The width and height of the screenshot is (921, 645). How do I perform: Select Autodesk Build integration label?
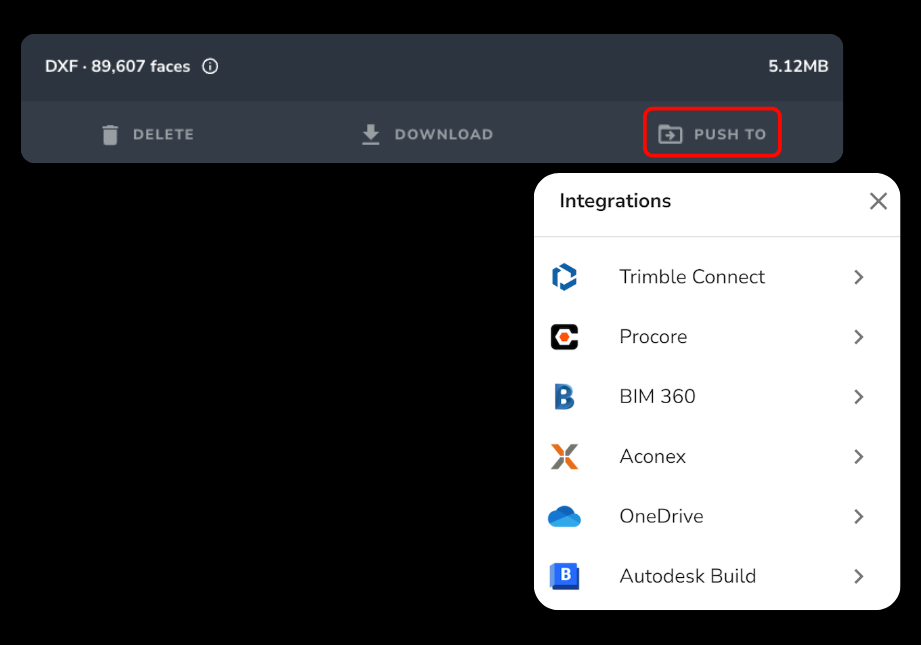pyautogui.click(x=688, y=576)
